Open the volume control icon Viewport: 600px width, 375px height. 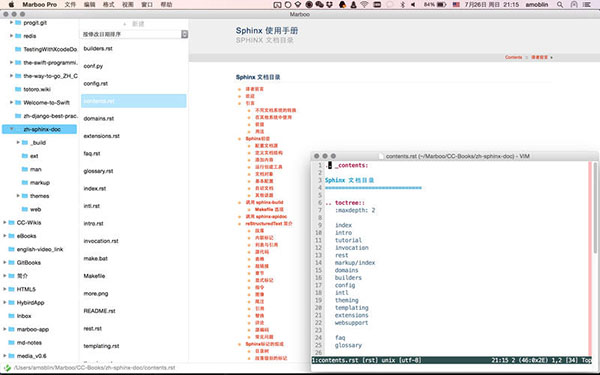click(413, 5)
